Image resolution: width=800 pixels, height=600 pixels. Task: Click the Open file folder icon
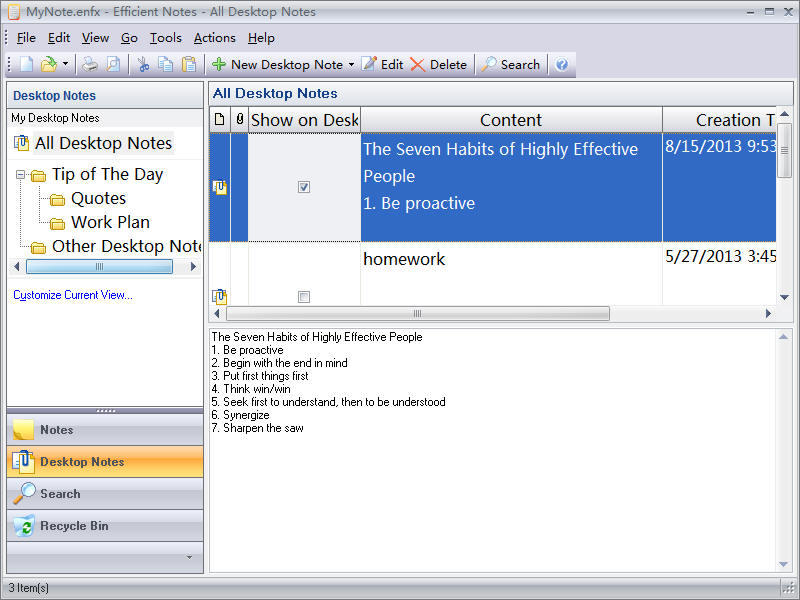(x=48, y=64)
